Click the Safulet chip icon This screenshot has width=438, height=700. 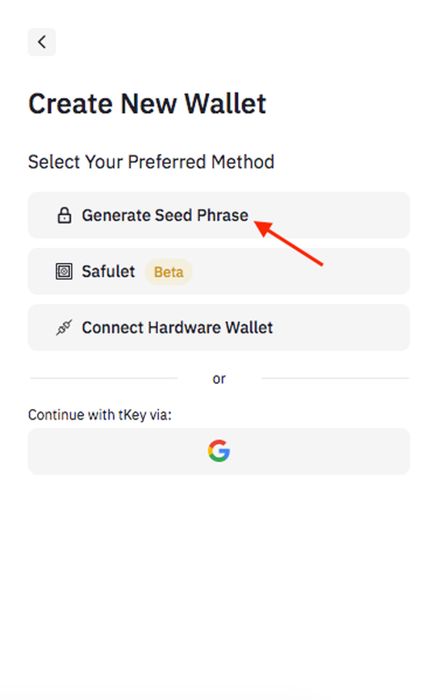(x=64, y=271)
